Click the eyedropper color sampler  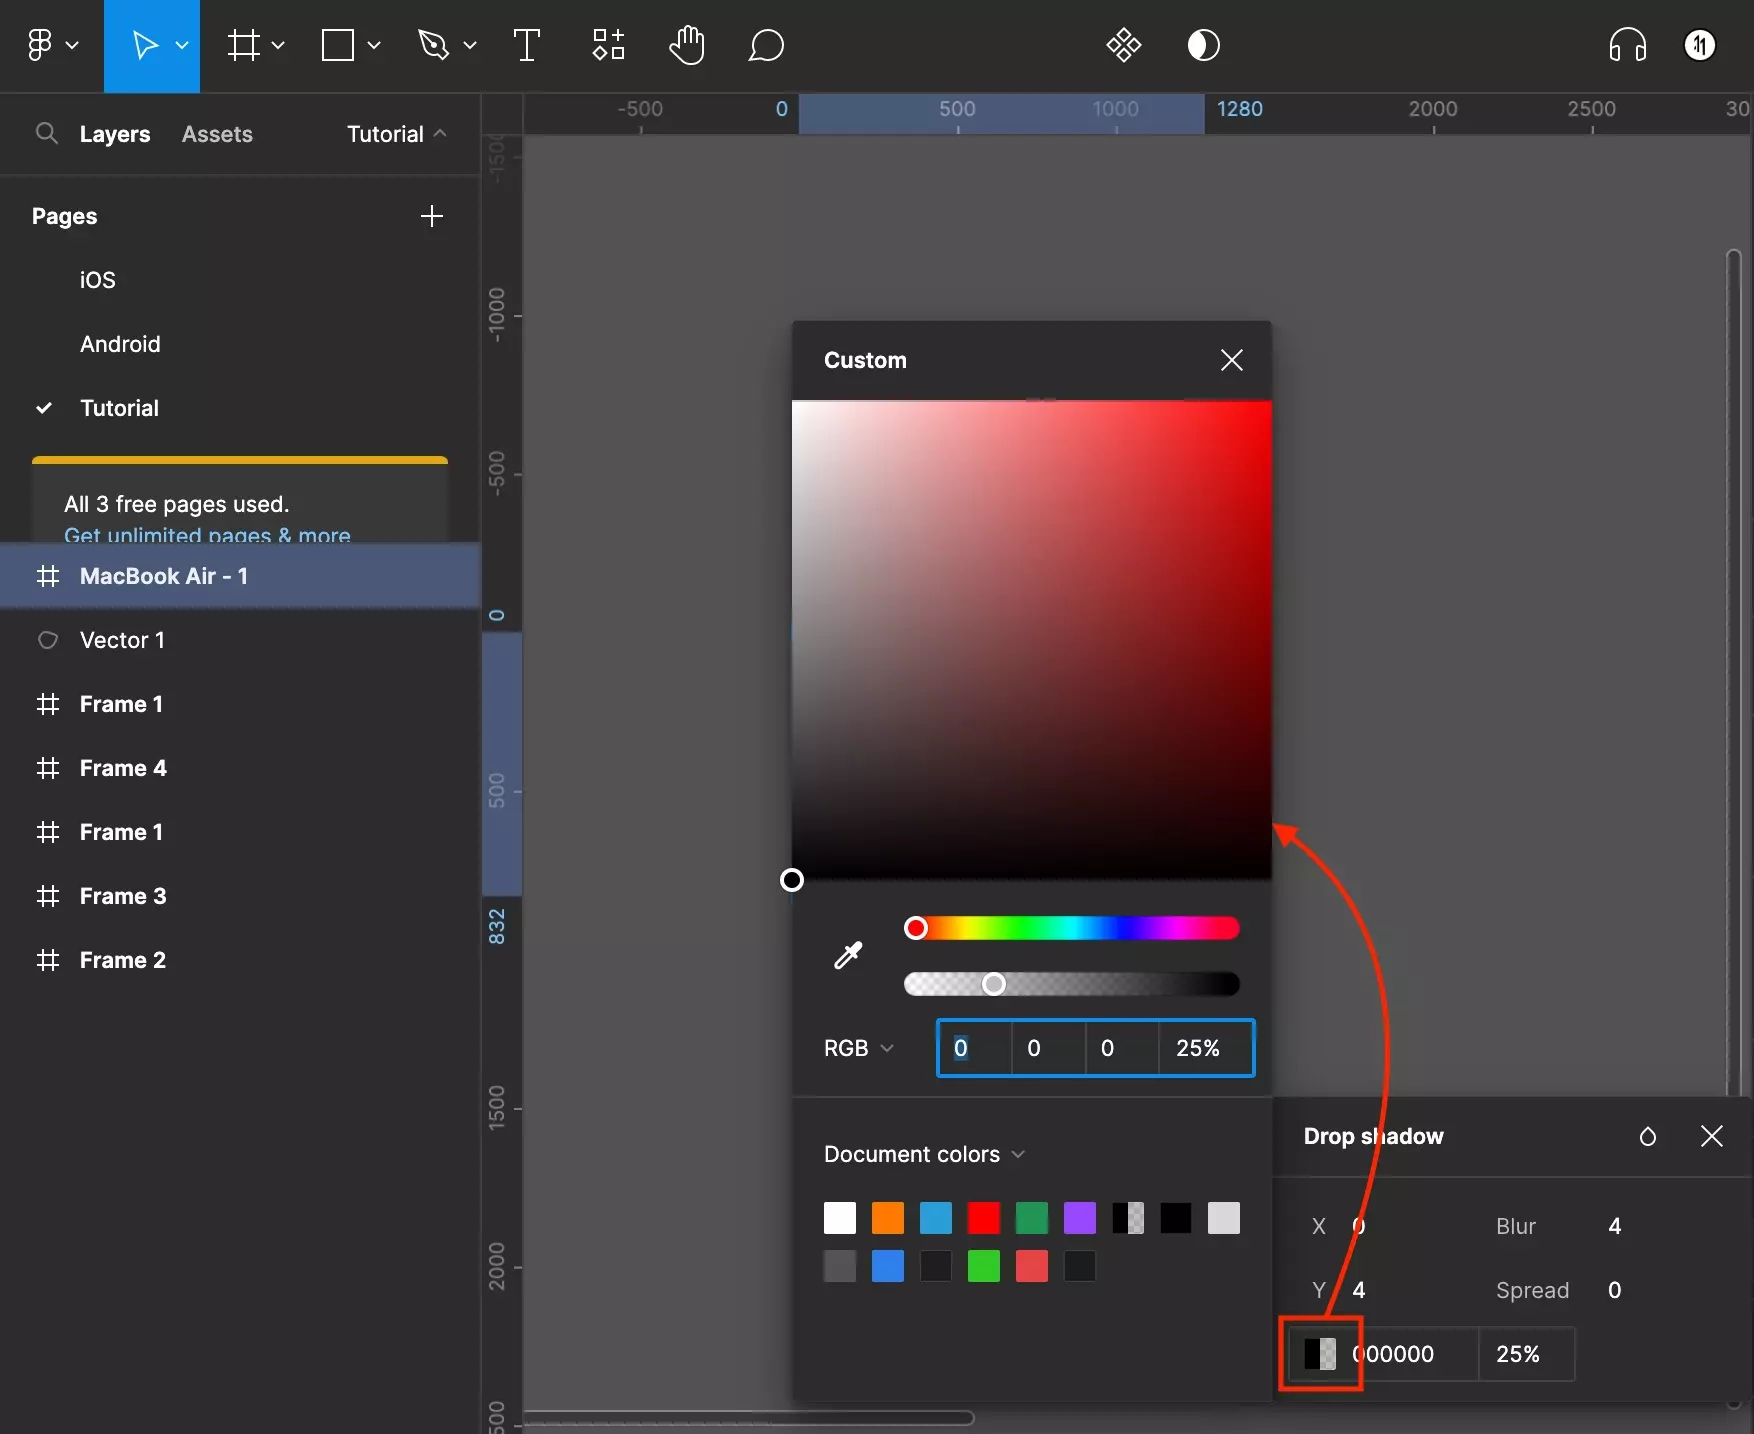pyautogui.click(x=848, y=956)
